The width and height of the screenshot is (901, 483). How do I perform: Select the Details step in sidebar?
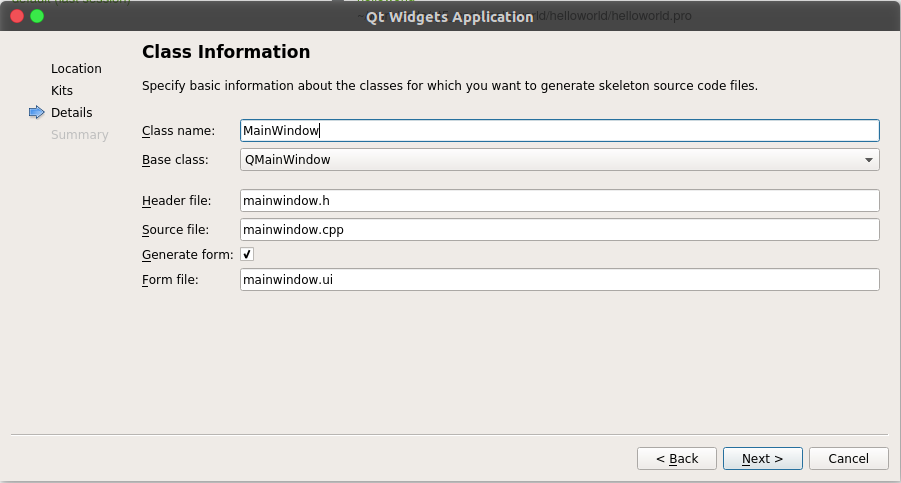(x=72, y=113)
